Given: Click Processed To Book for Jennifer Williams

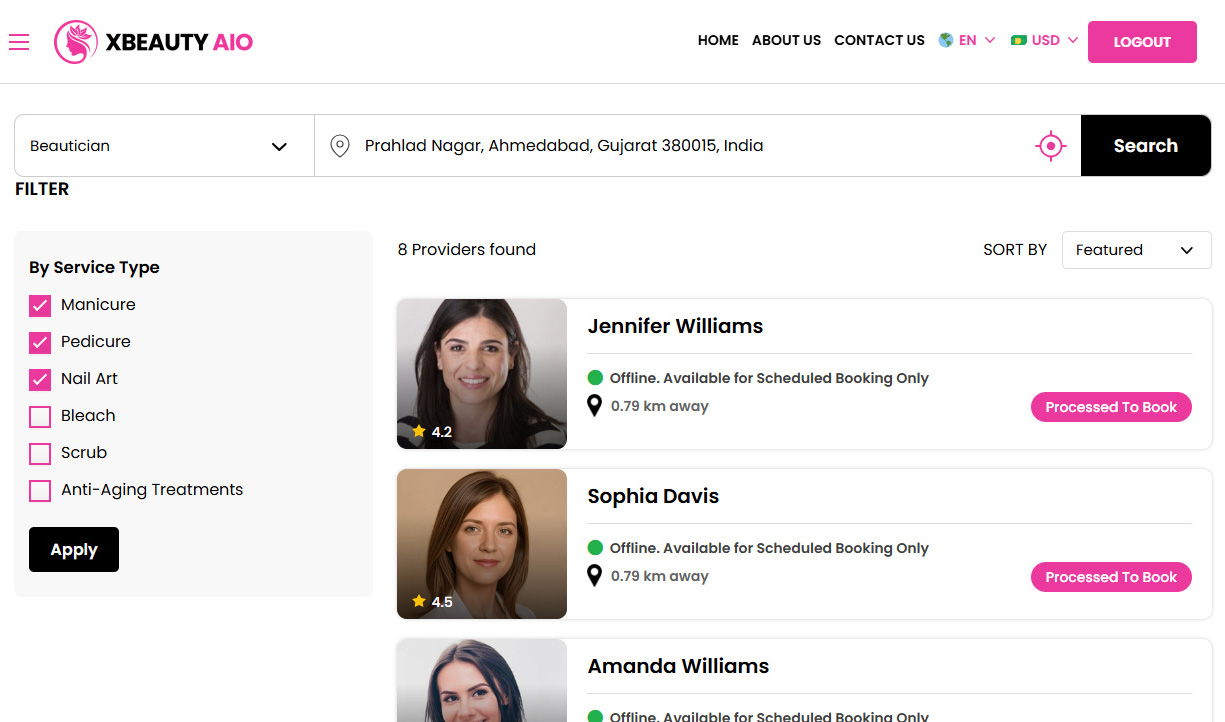Looking at the screenshot, I should [x=1111, y=407].
